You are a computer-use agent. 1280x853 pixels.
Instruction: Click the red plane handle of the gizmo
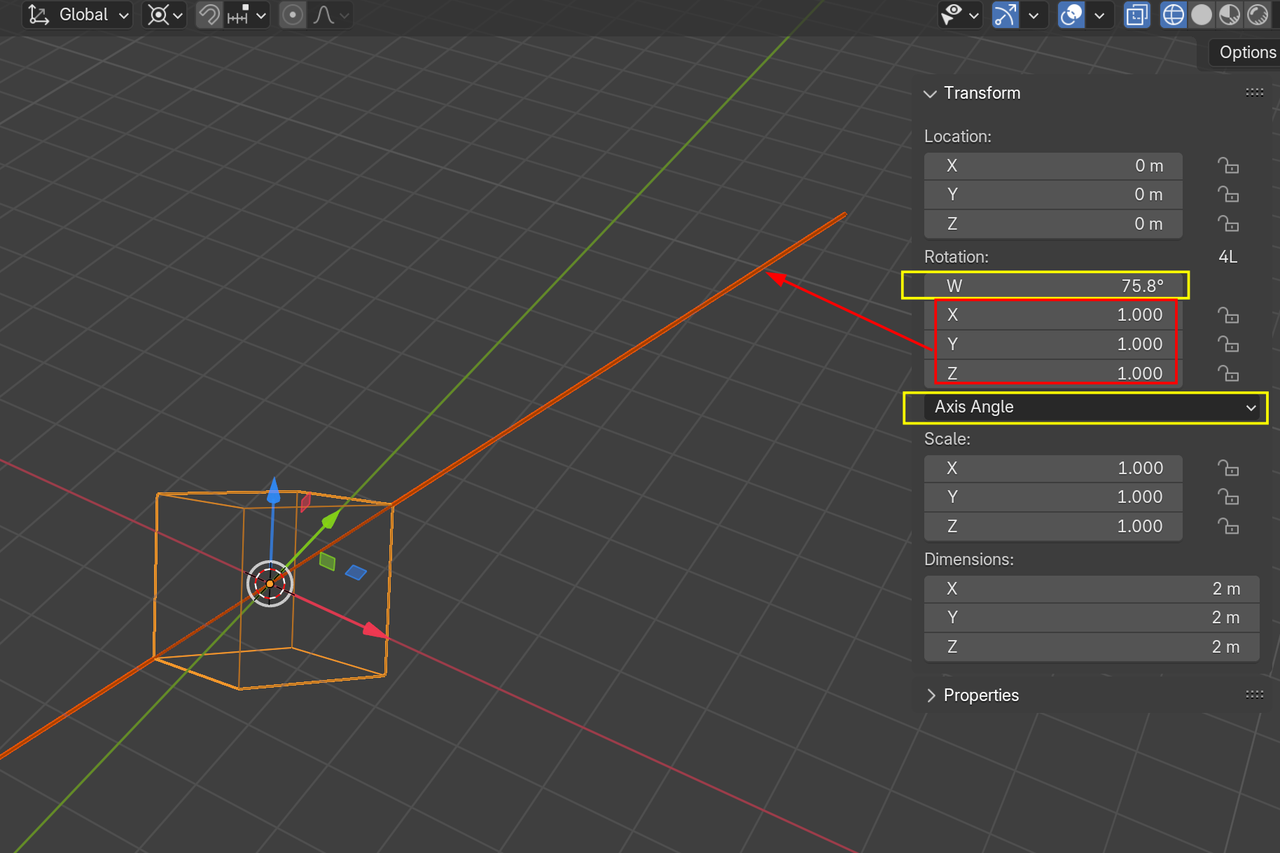[x=306, y=502]
